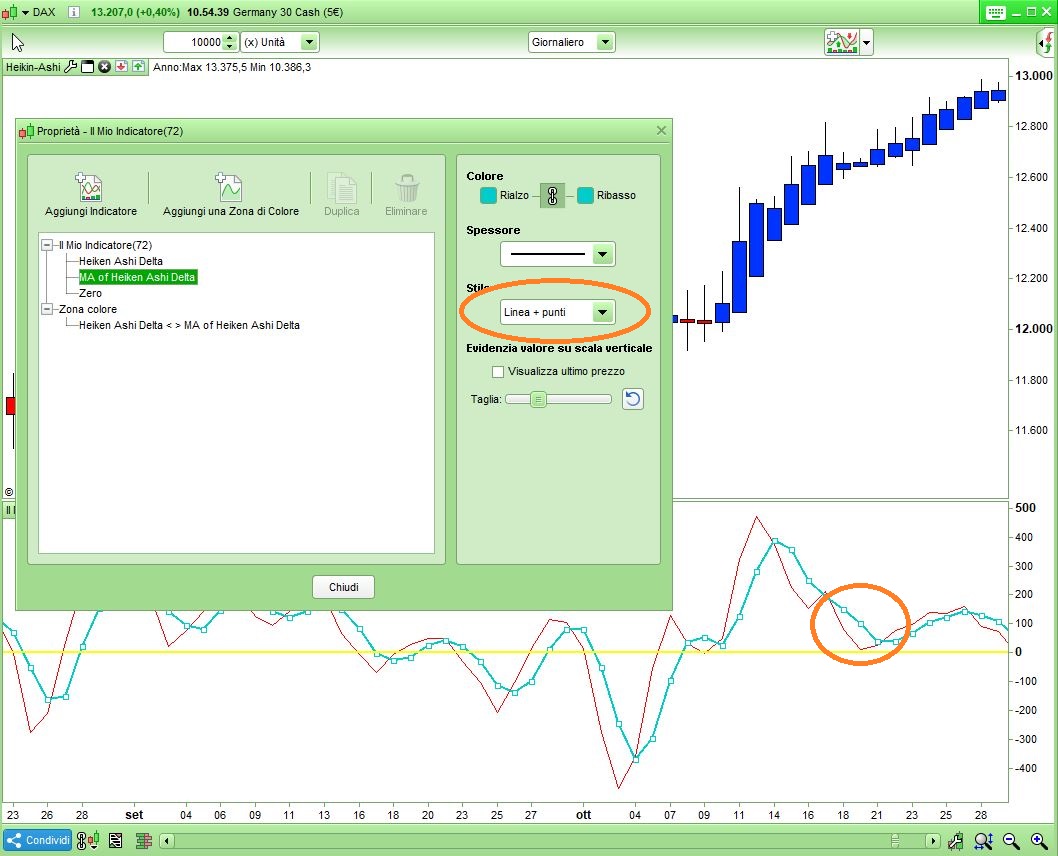Click the Eliminare trash icon

tap(407, 188)
